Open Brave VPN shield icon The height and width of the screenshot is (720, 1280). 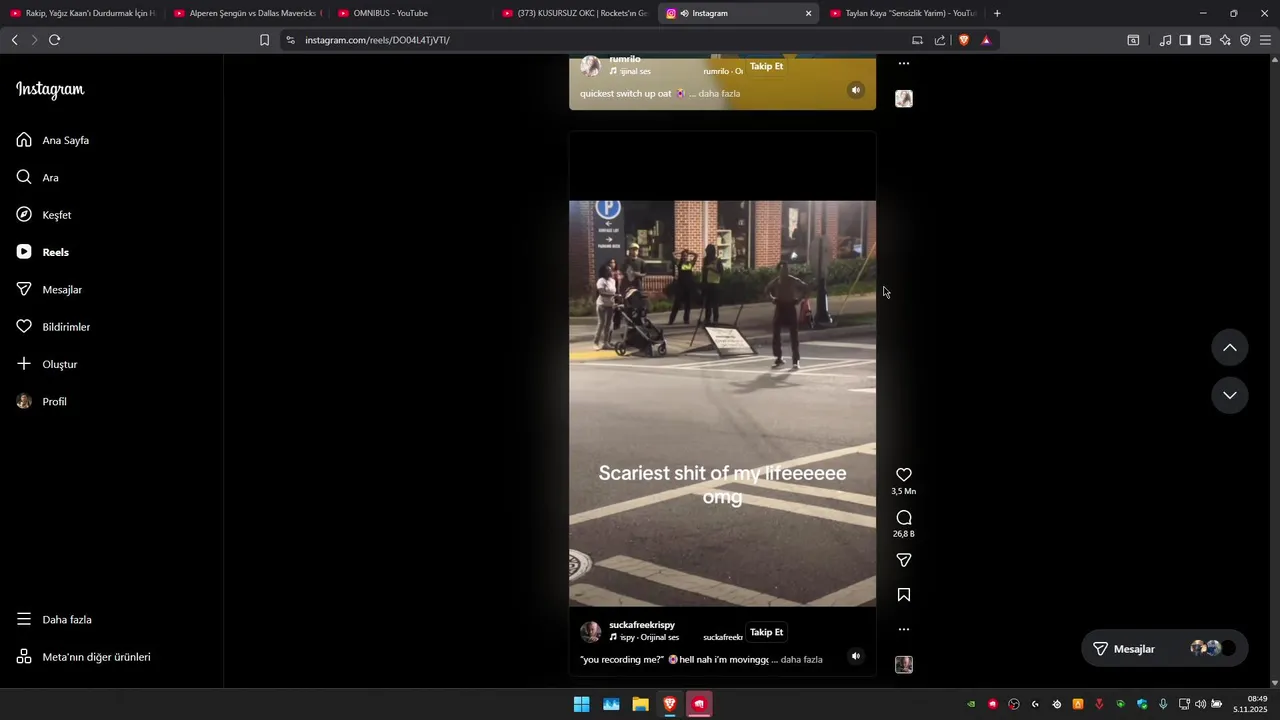click(1245, 40)
